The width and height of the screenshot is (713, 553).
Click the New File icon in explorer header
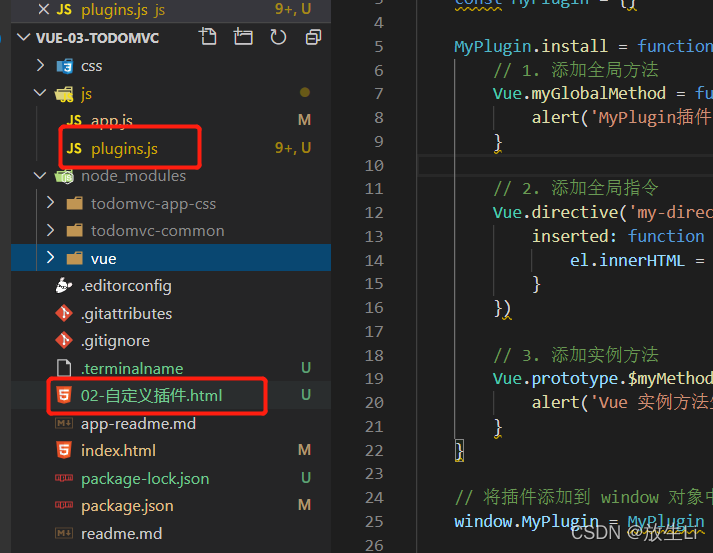[x=208, y=36]
